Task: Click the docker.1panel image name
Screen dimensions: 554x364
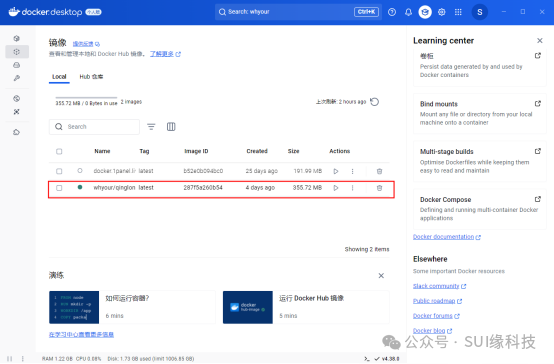Action: [x=114, y=171]
